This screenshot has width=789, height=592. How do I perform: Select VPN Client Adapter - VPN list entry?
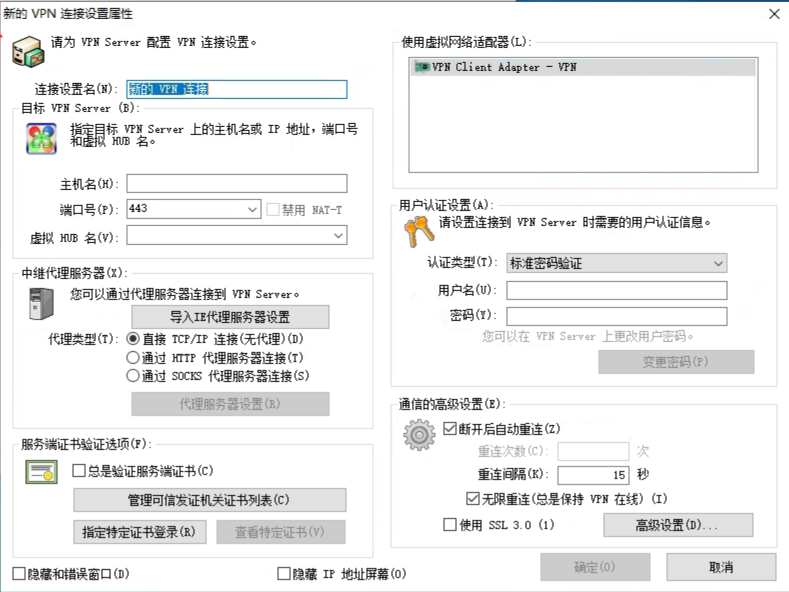583,67
